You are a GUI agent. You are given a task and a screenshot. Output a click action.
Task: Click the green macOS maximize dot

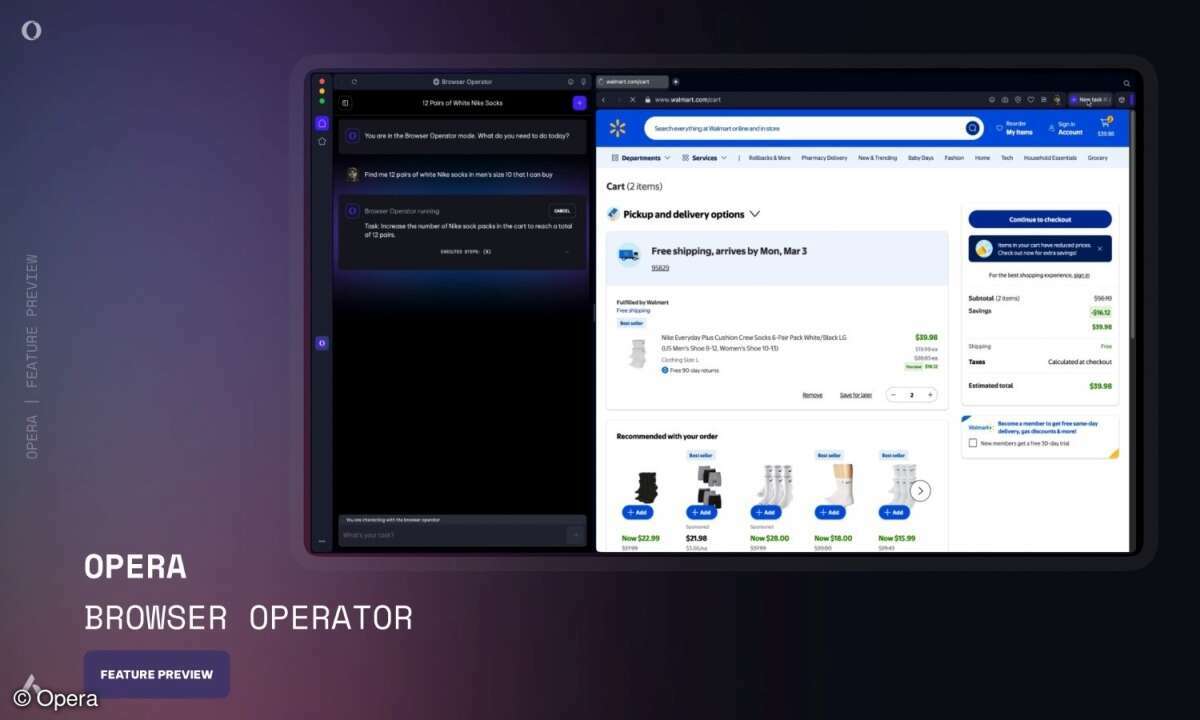click(x=322, y=101)
